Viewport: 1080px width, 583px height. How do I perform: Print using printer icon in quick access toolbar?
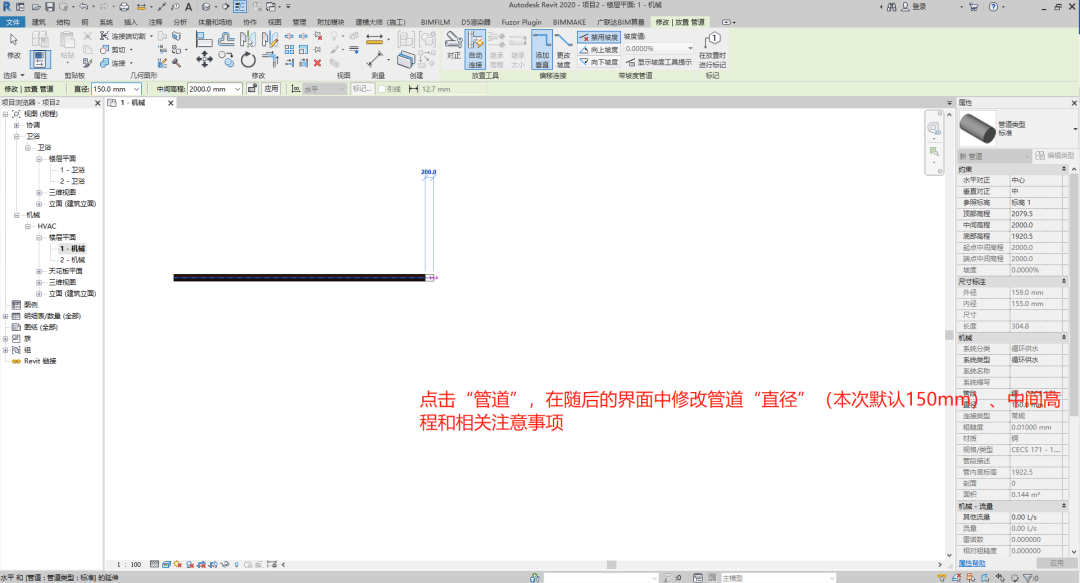click(x=124, y=6)
